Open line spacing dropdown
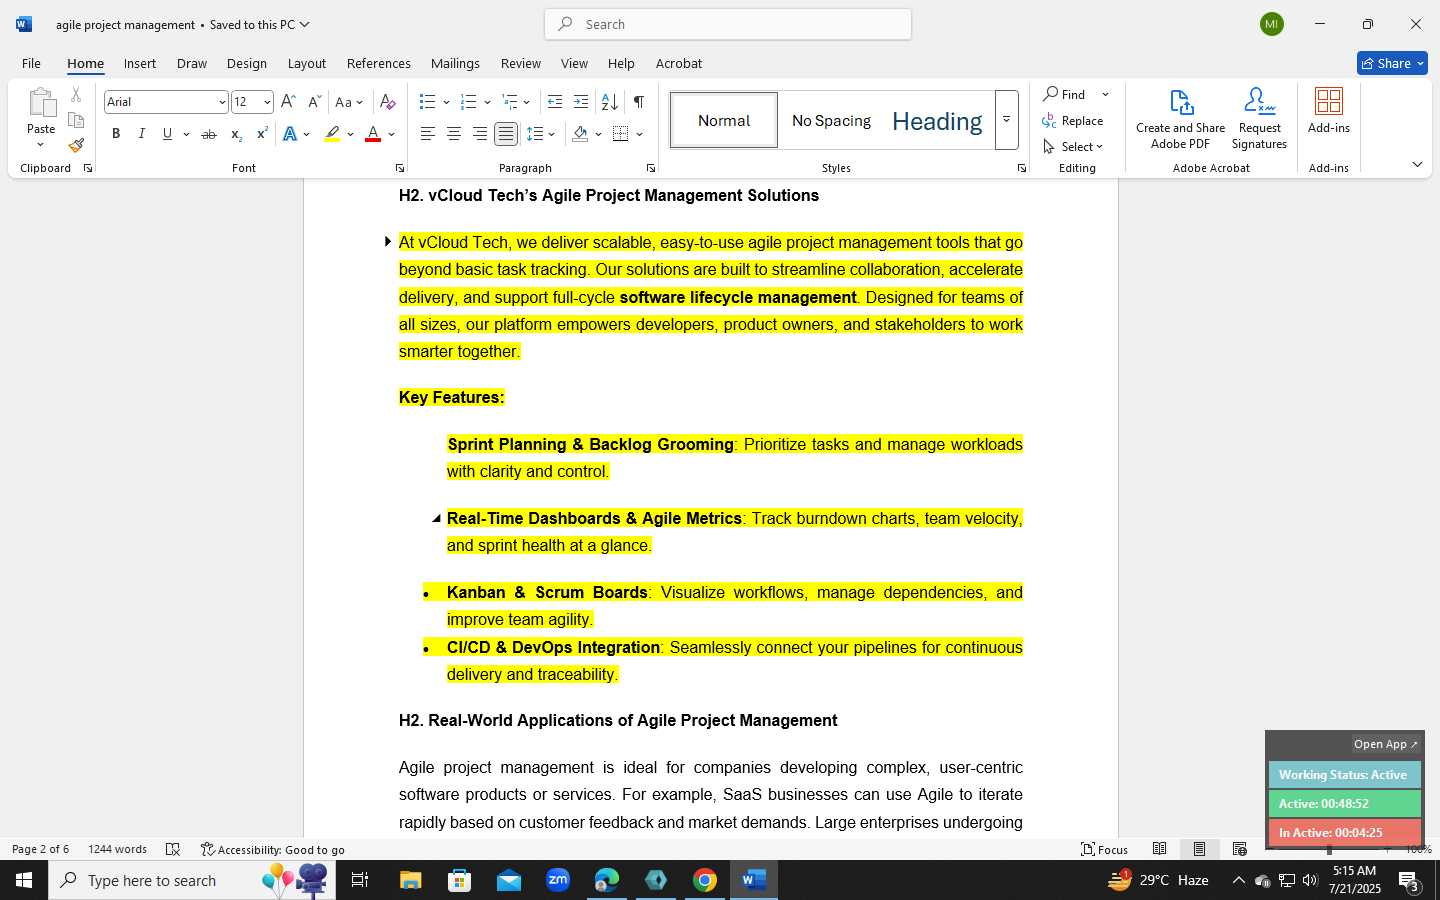Screen dimensions: 1440x900 (x=541, y=134)
